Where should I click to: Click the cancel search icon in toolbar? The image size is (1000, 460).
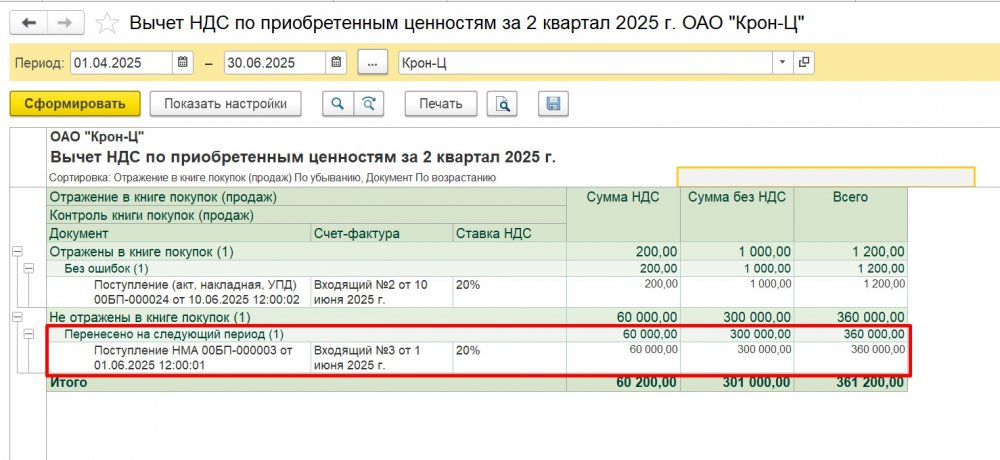tap(368, 104)
